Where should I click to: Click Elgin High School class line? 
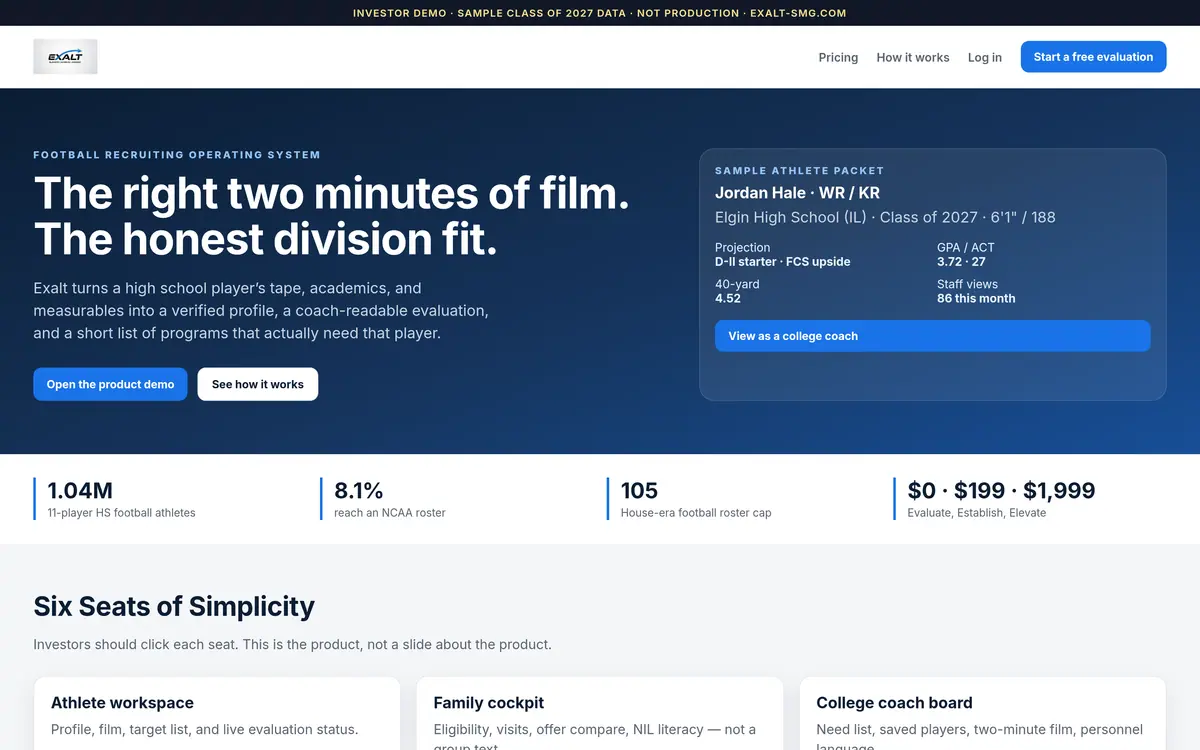(885, 217)
